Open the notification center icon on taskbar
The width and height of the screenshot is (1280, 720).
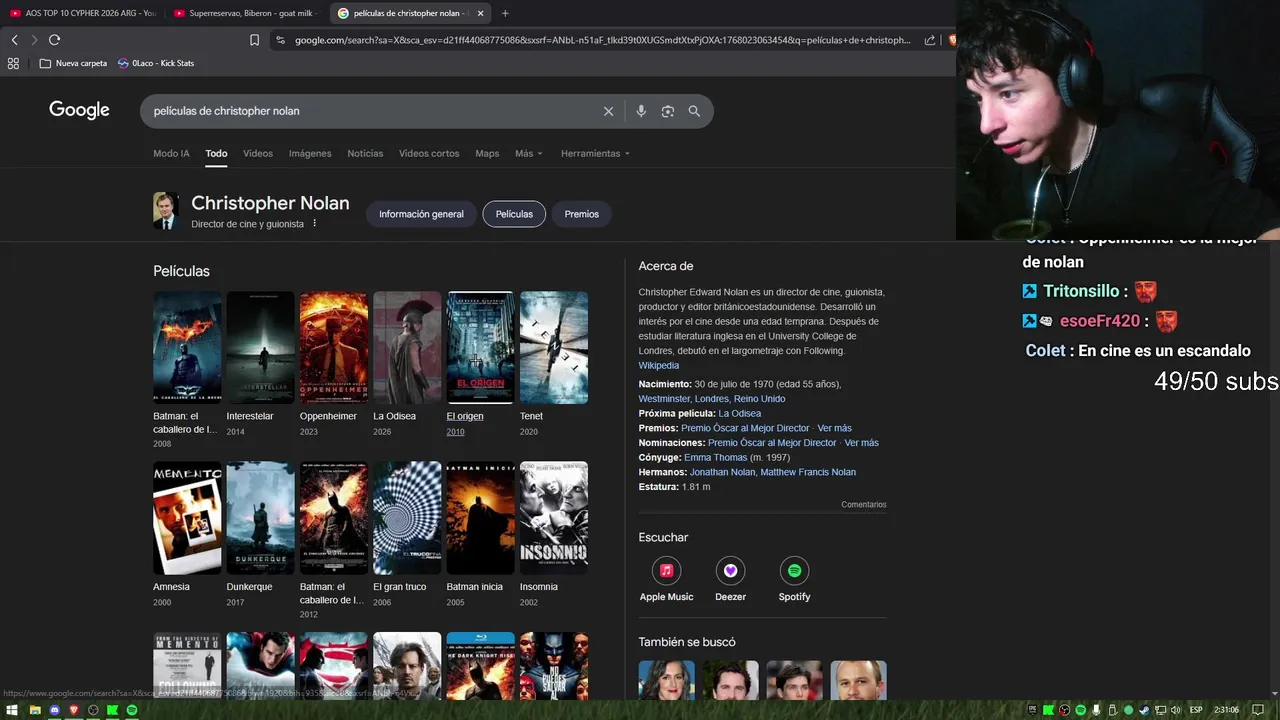[1258, 710]
